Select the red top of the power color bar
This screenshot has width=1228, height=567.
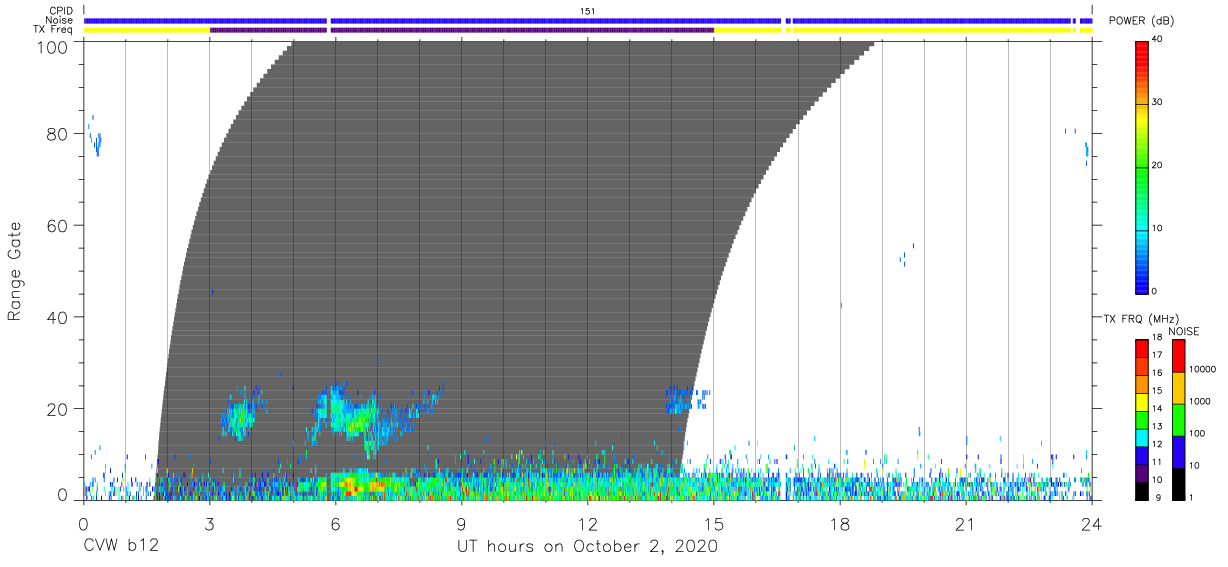coord(1141,48)
